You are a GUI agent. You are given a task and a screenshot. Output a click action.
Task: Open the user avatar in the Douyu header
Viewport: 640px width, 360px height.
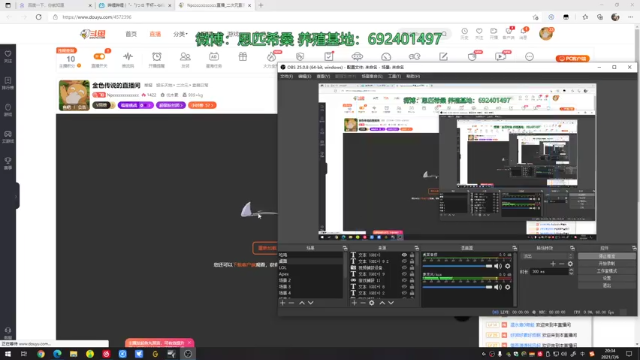[x=546, y=33]
